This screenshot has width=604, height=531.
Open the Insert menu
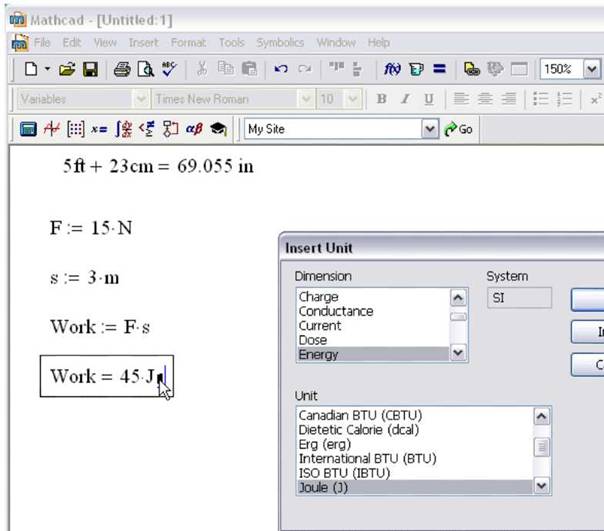(143, 43)
